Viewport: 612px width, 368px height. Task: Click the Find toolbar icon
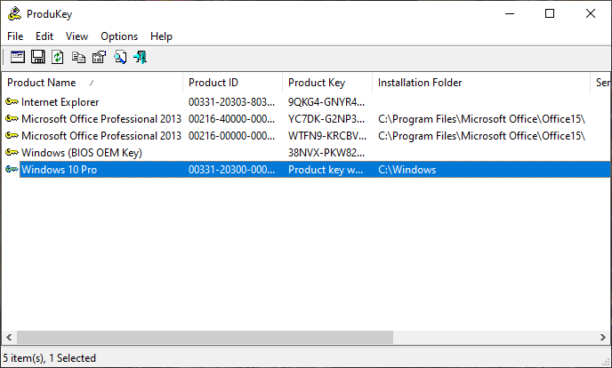[120, 57]
